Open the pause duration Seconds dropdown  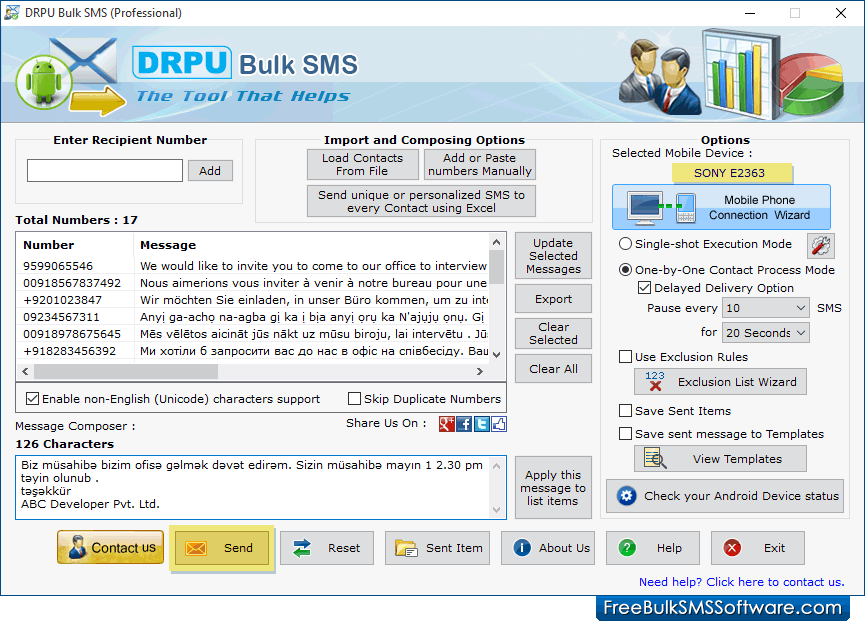766,333
